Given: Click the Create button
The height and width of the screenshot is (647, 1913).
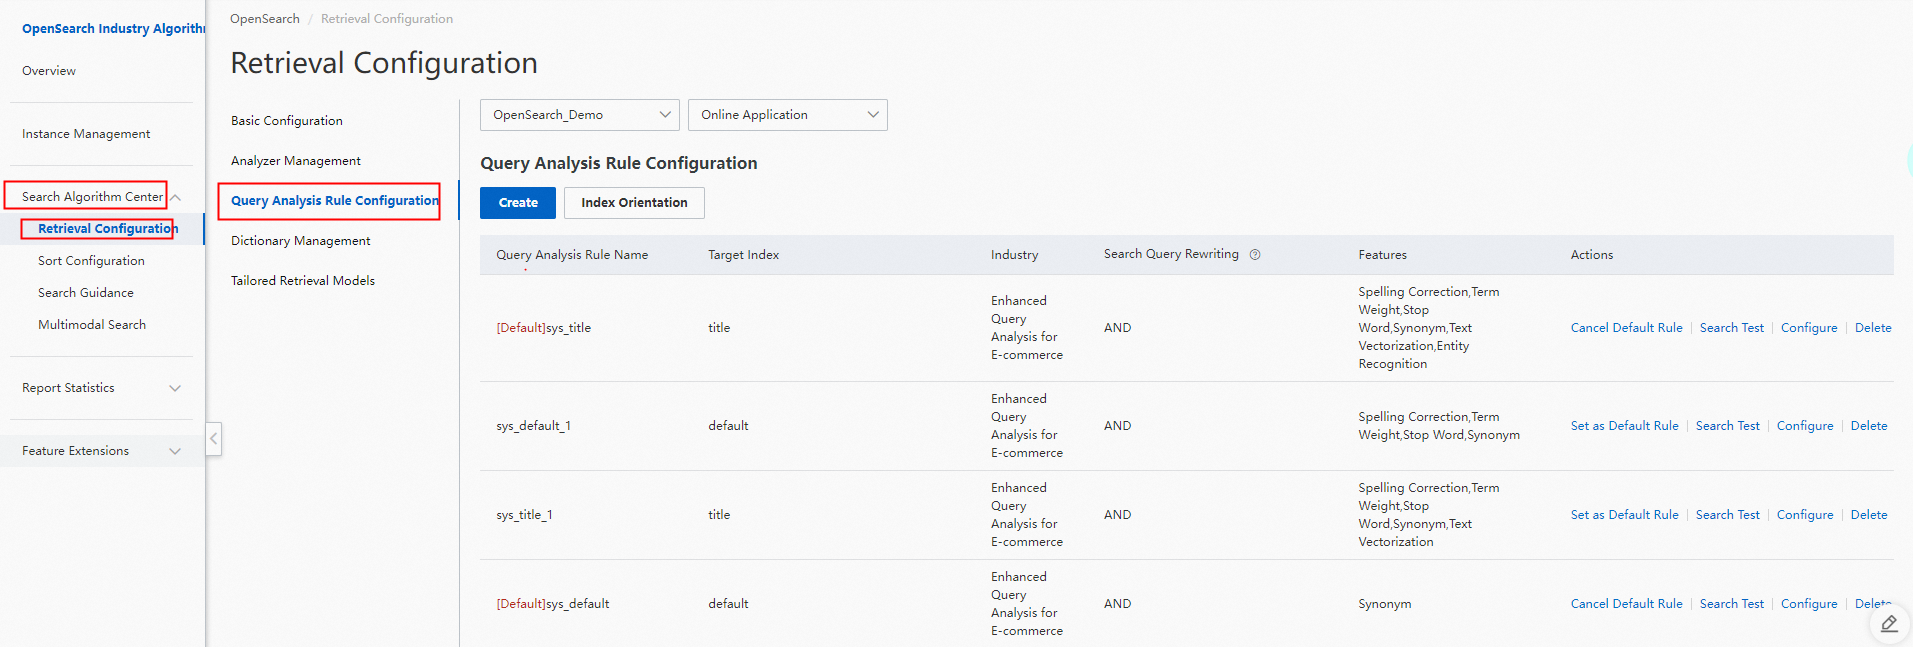Looking at the screenshot, I should click(518, 203).
